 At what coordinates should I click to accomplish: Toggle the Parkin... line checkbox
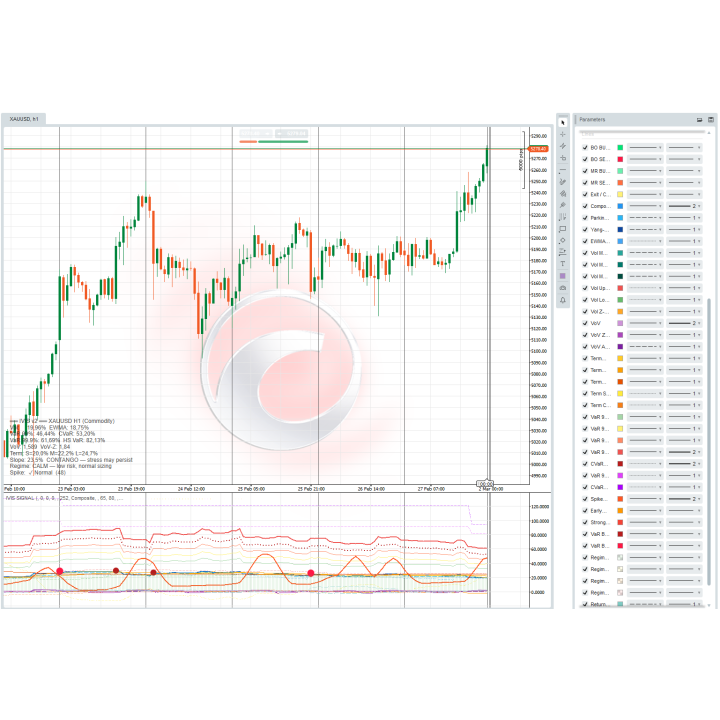tap(585, 218)
